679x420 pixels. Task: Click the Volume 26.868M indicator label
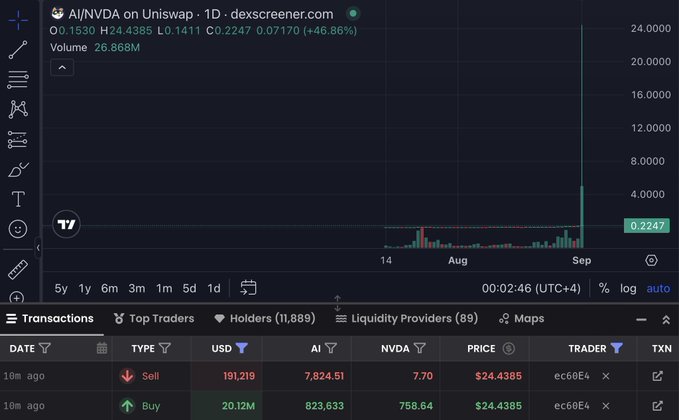(x=95, y=47)
